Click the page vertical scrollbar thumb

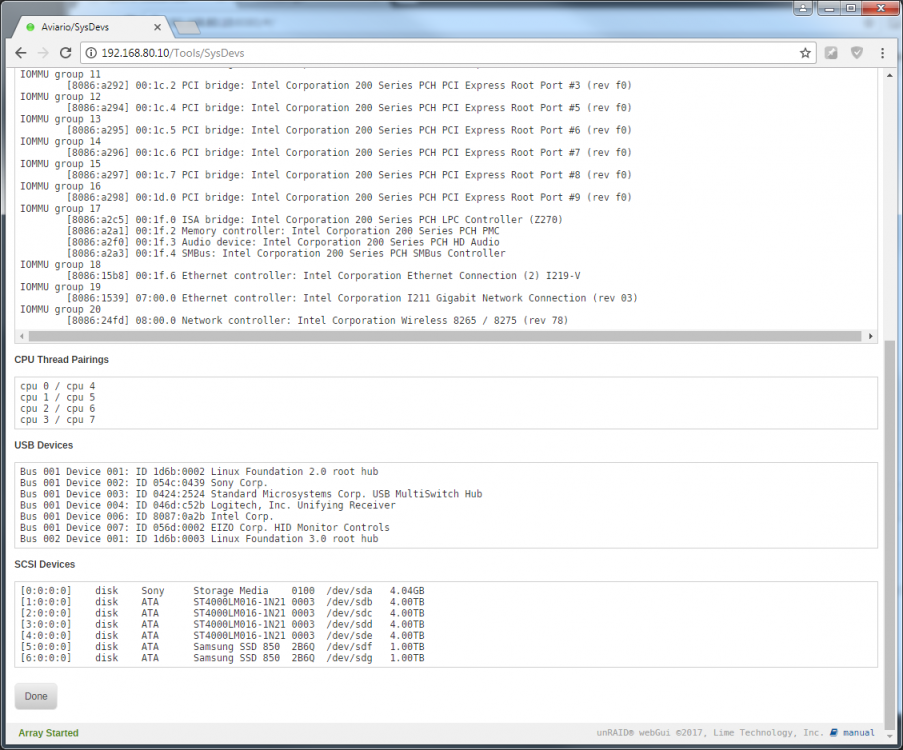coord(890,535)
